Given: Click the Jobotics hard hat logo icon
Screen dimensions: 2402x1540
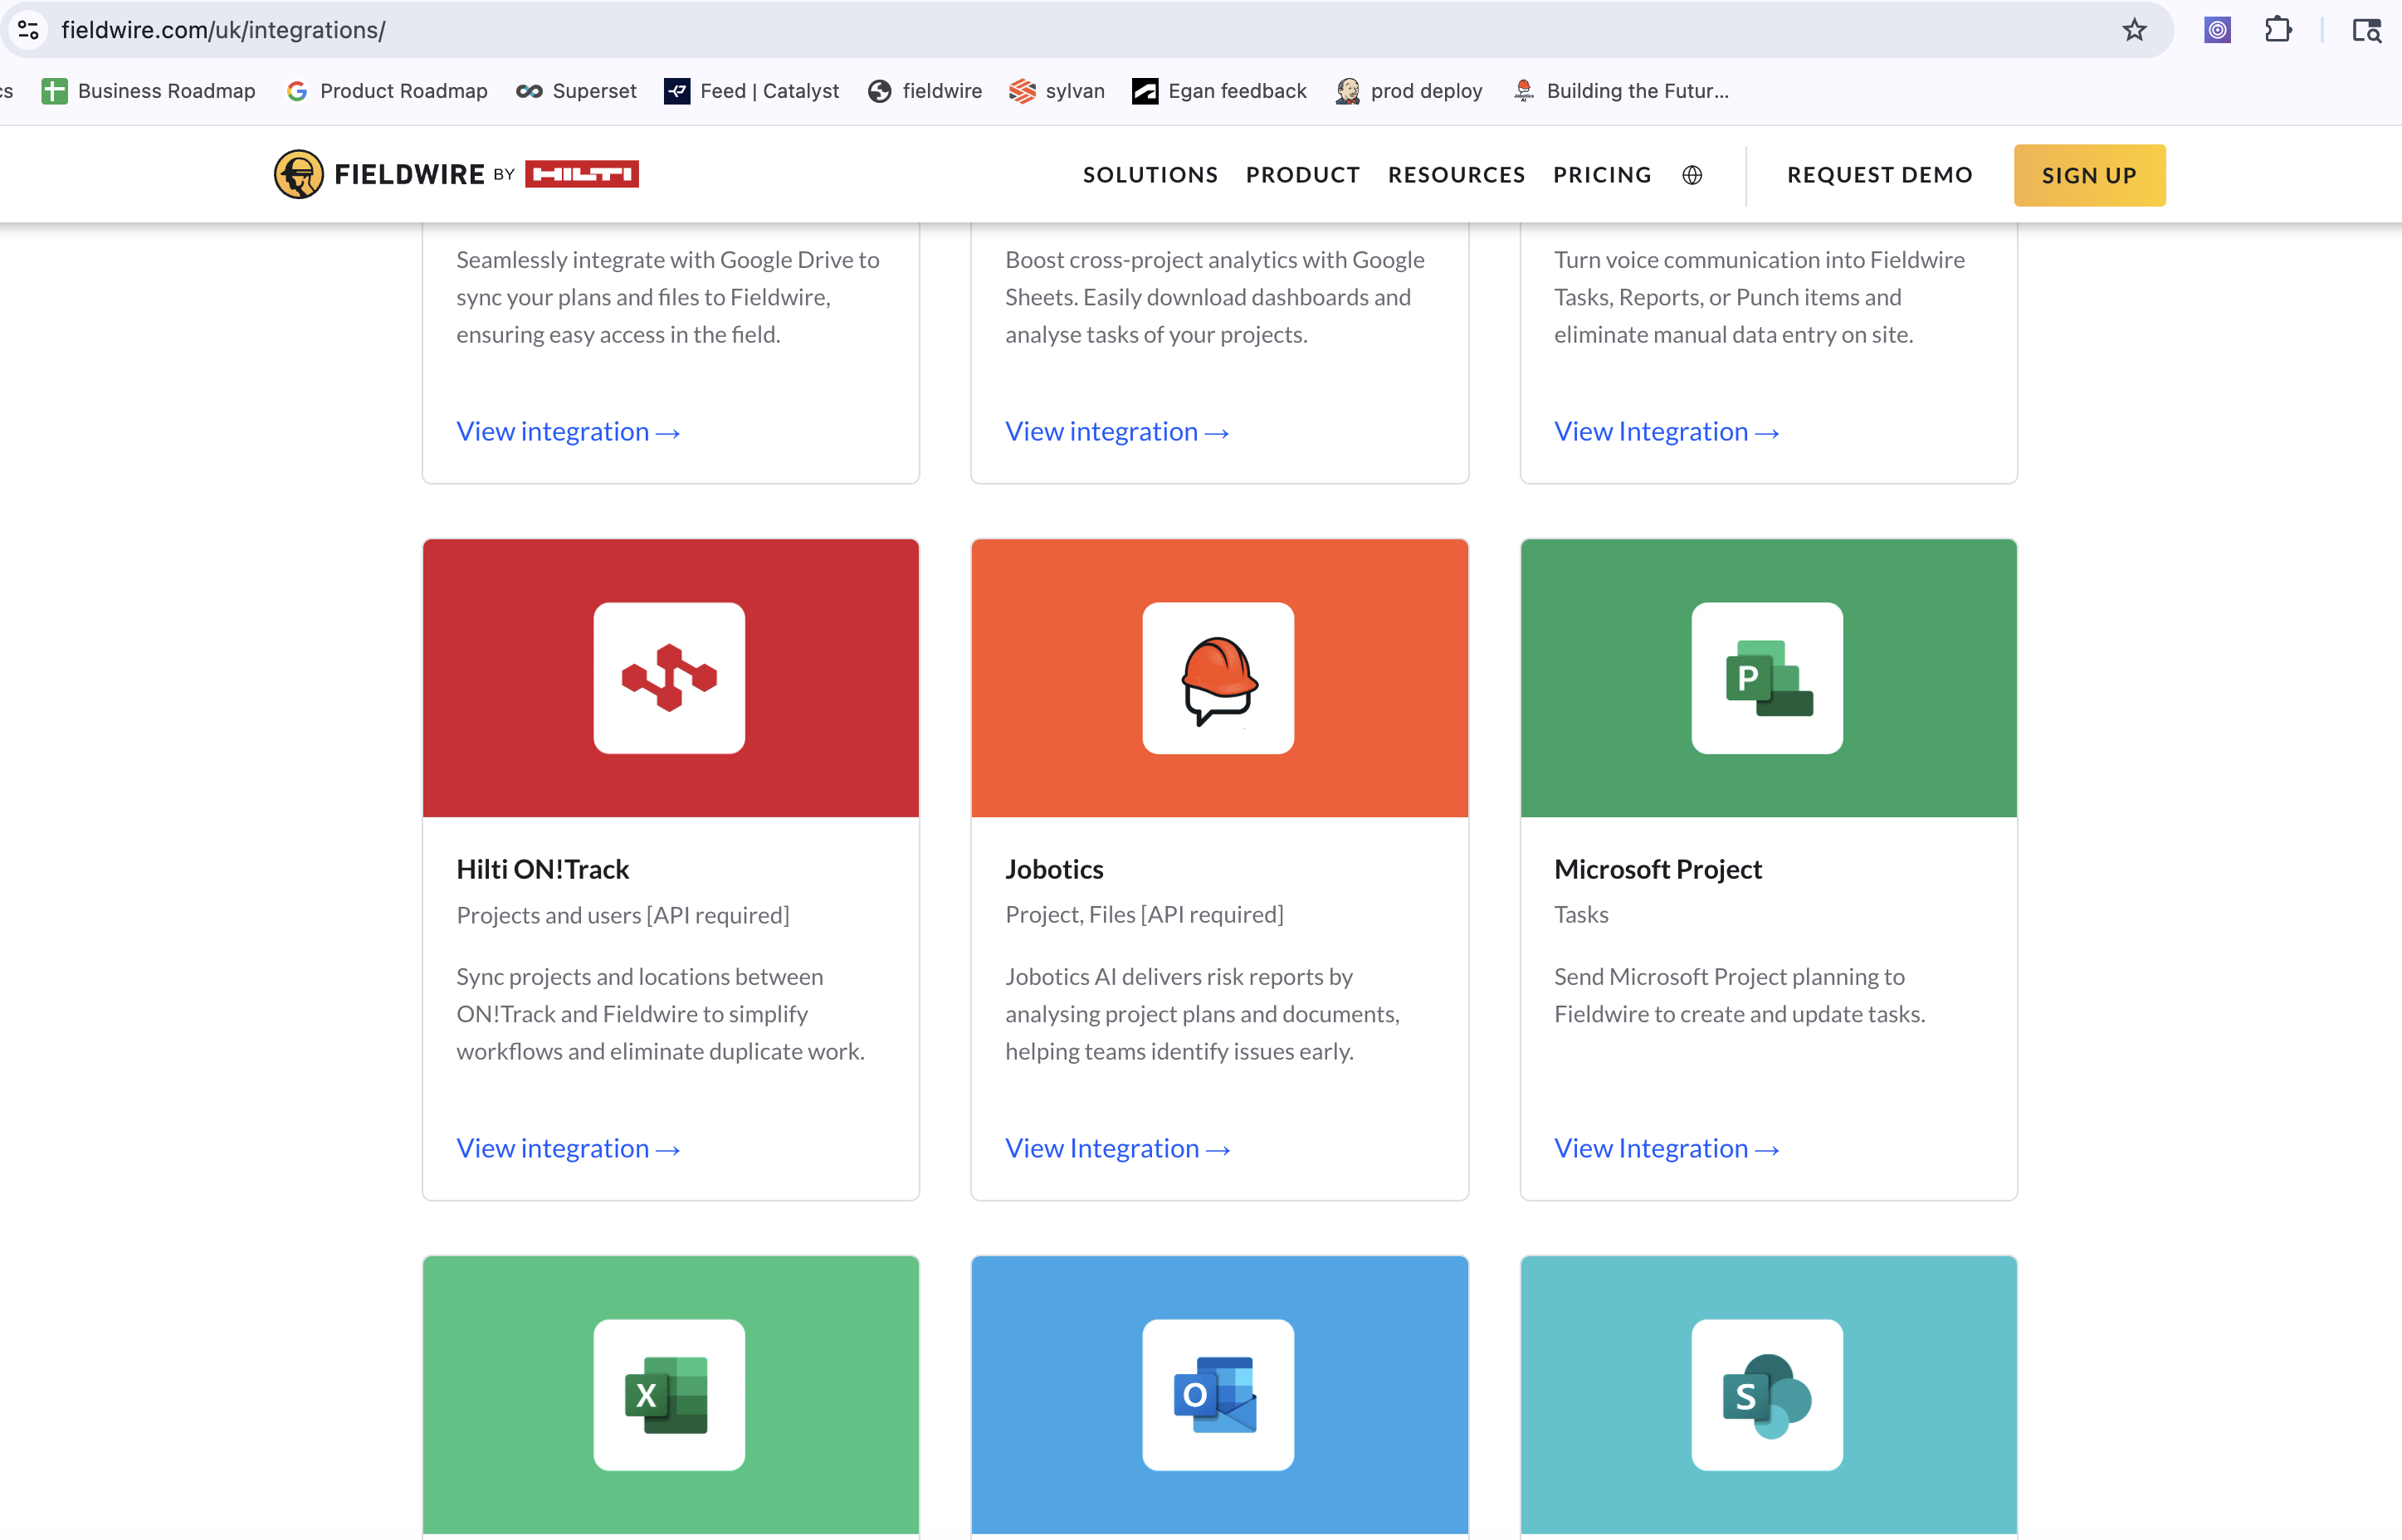Looking at the screenshot, I should (x=1218, y=678).
